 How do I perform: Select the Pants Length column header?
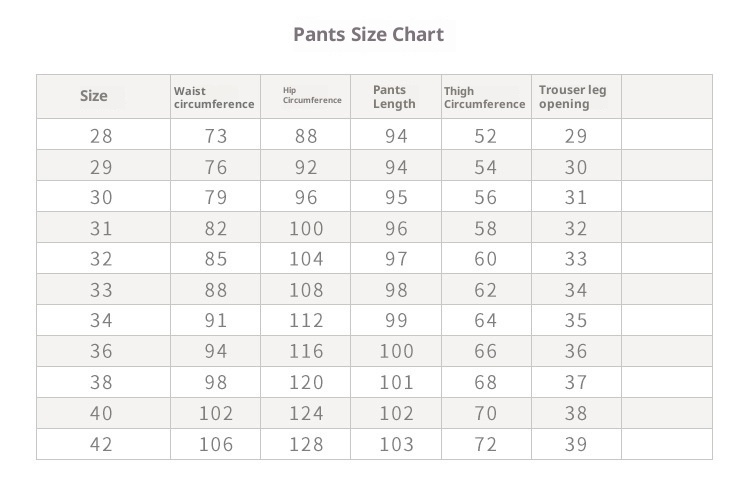[x=394, y=97]
